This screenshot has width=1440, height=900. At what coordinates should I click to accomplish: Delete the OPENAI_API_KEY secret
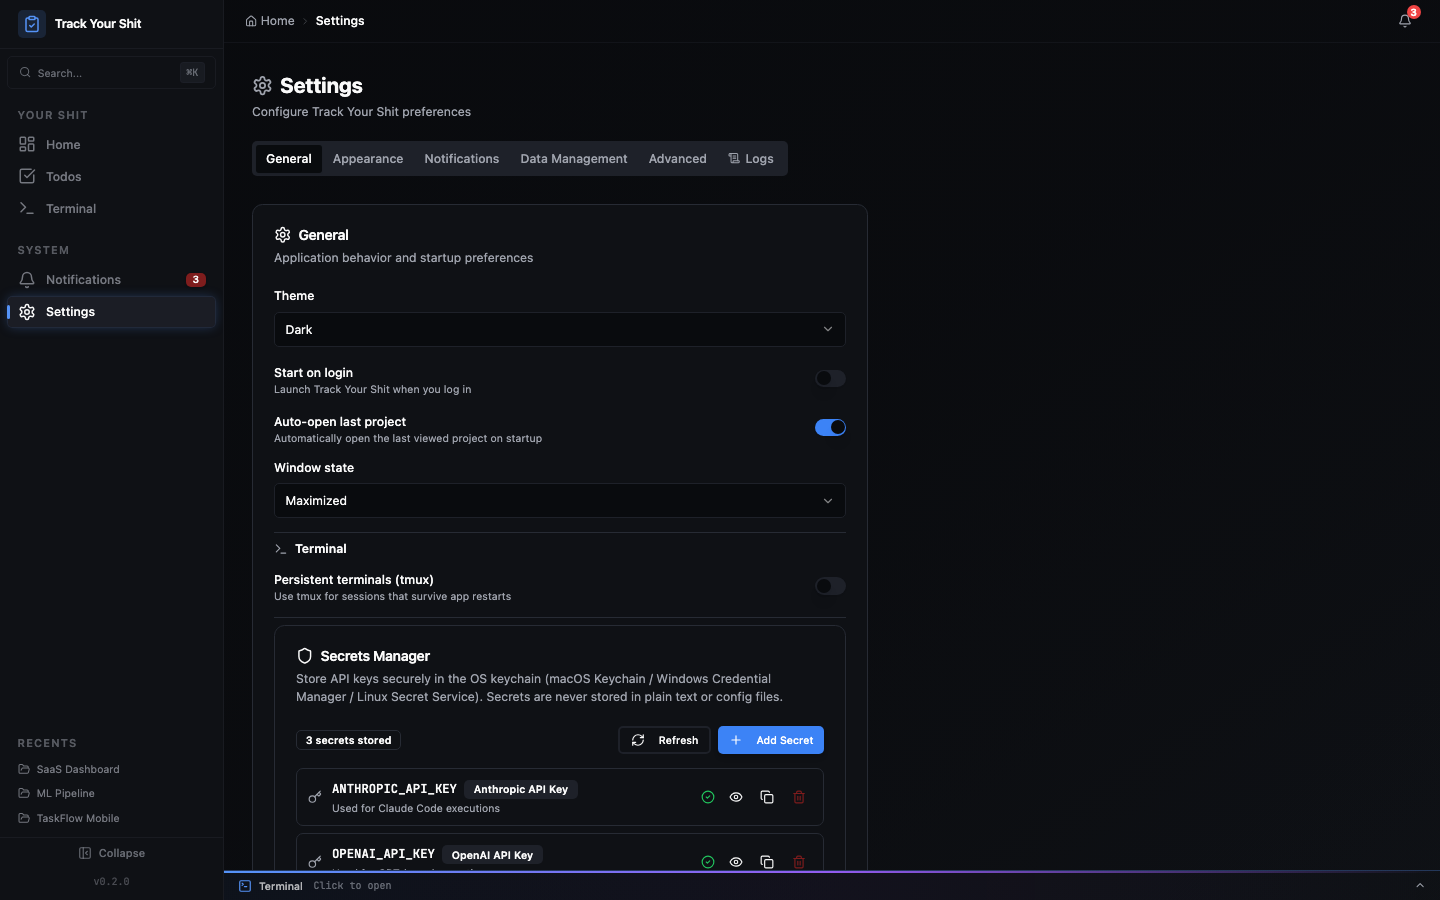coord(798,862)
